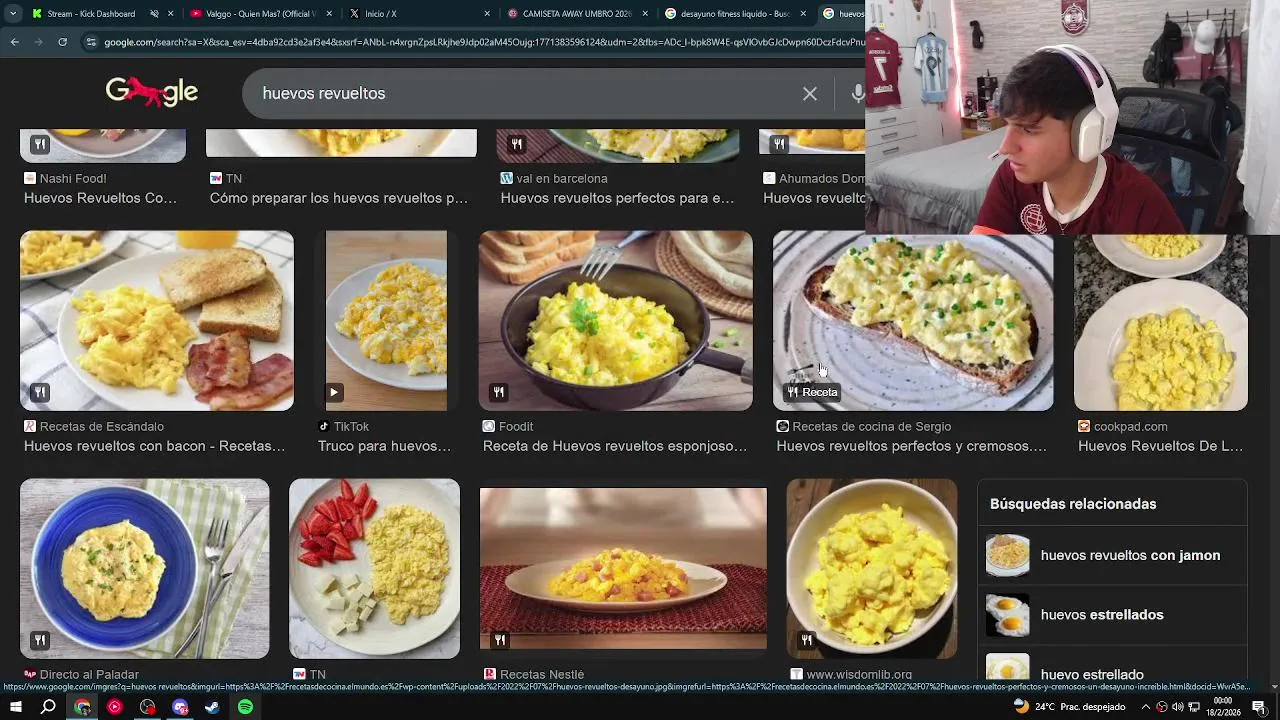Click the video play badge on the TikTok thumbnail
This screenshot has width=1280, height=720.
tap(334, 392)
